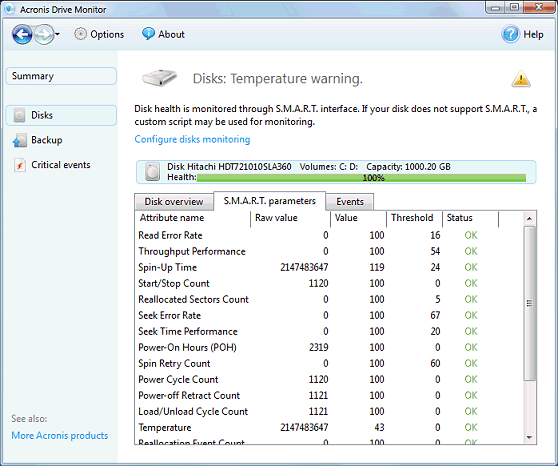Viewport: 558px width, 466px height.
Task: Select the Read Error Rate row
Action: point(329,235)
